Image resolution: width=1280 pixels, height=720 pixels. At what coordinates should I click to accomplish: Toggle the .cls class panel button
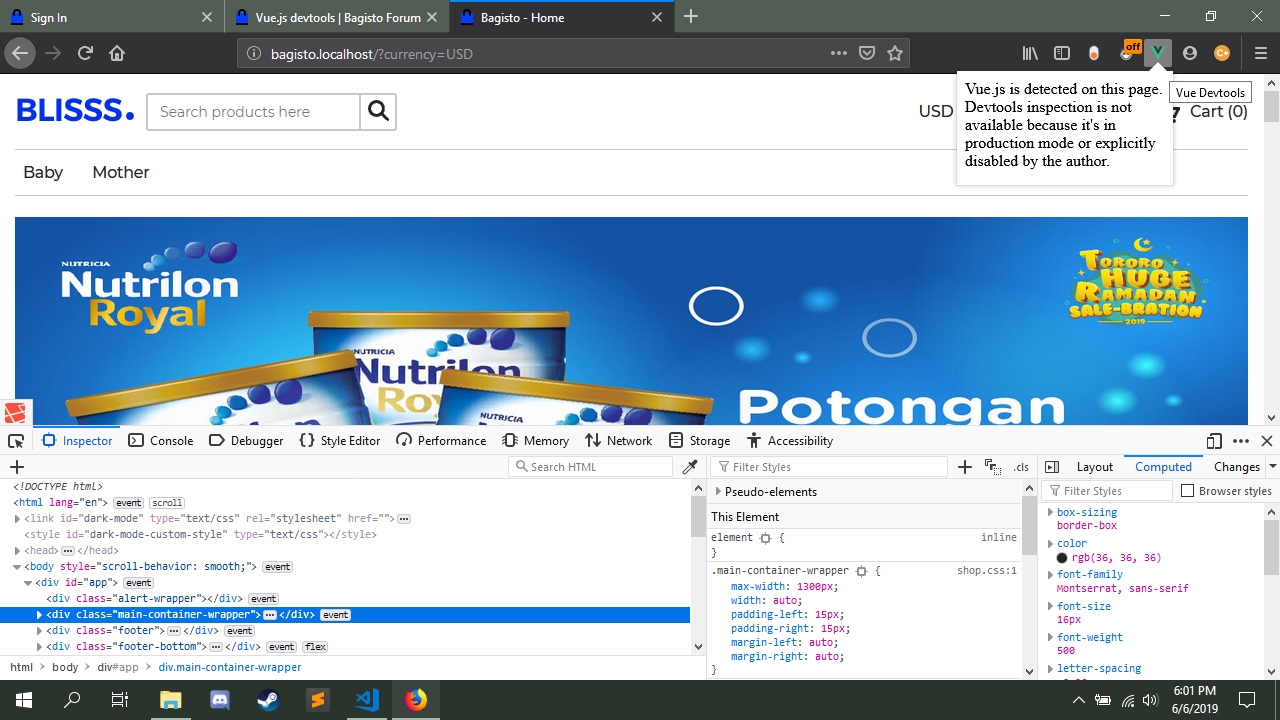[1021, 467]
